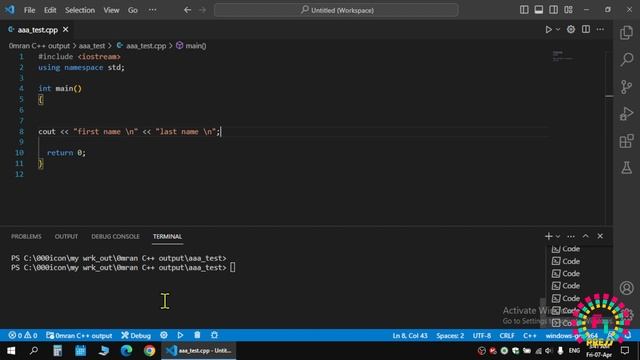Open the Run and Debug view

[x=627, y=113]
